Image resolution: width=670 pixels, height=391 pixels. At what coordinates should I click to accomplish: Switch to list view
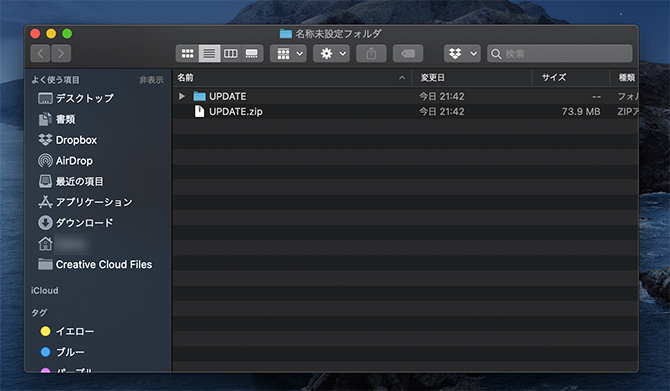point(209,53)
